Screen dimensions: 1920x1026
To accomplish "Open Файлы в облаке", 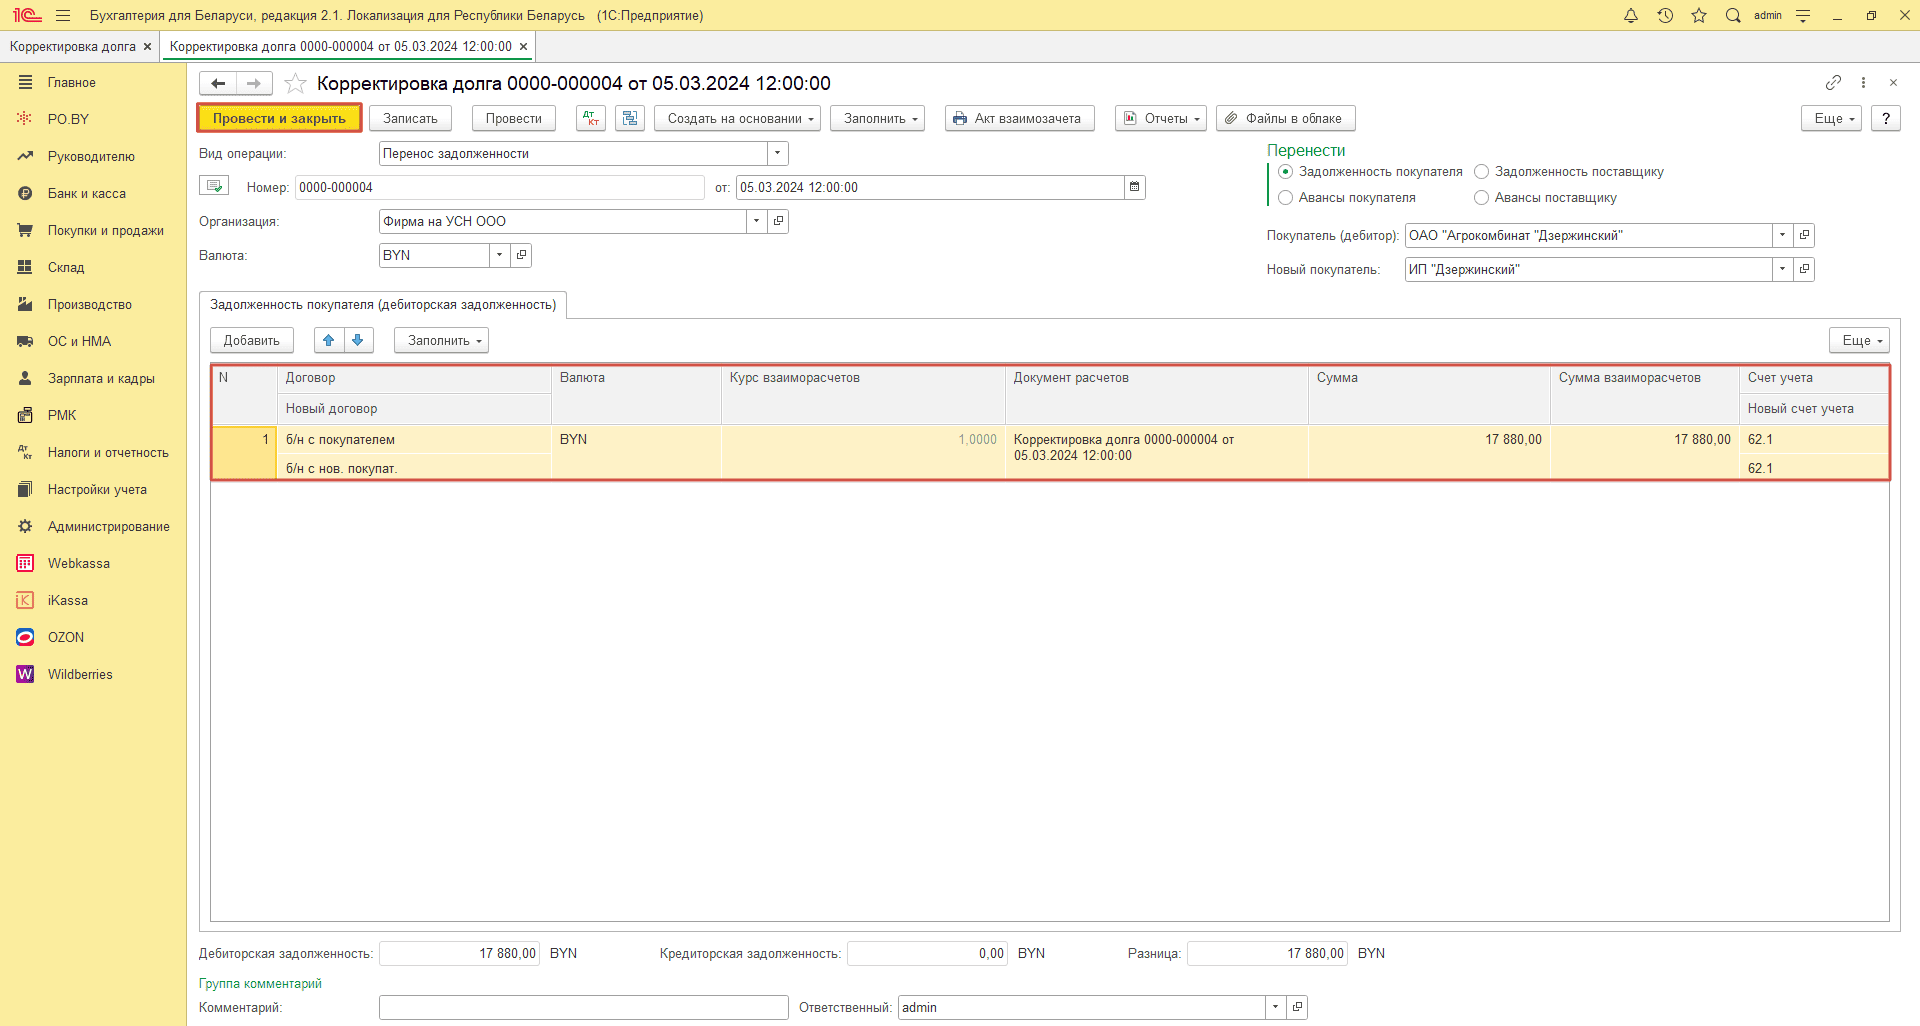I will click(x=1286, y=118).
